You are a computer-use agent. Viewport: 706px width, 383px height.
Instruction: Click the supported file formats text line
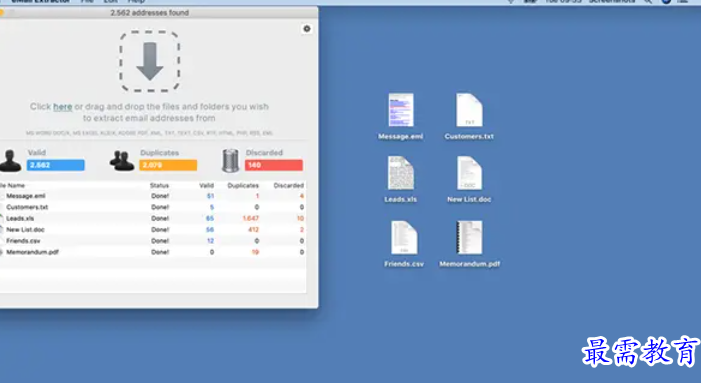coord(149,133)
